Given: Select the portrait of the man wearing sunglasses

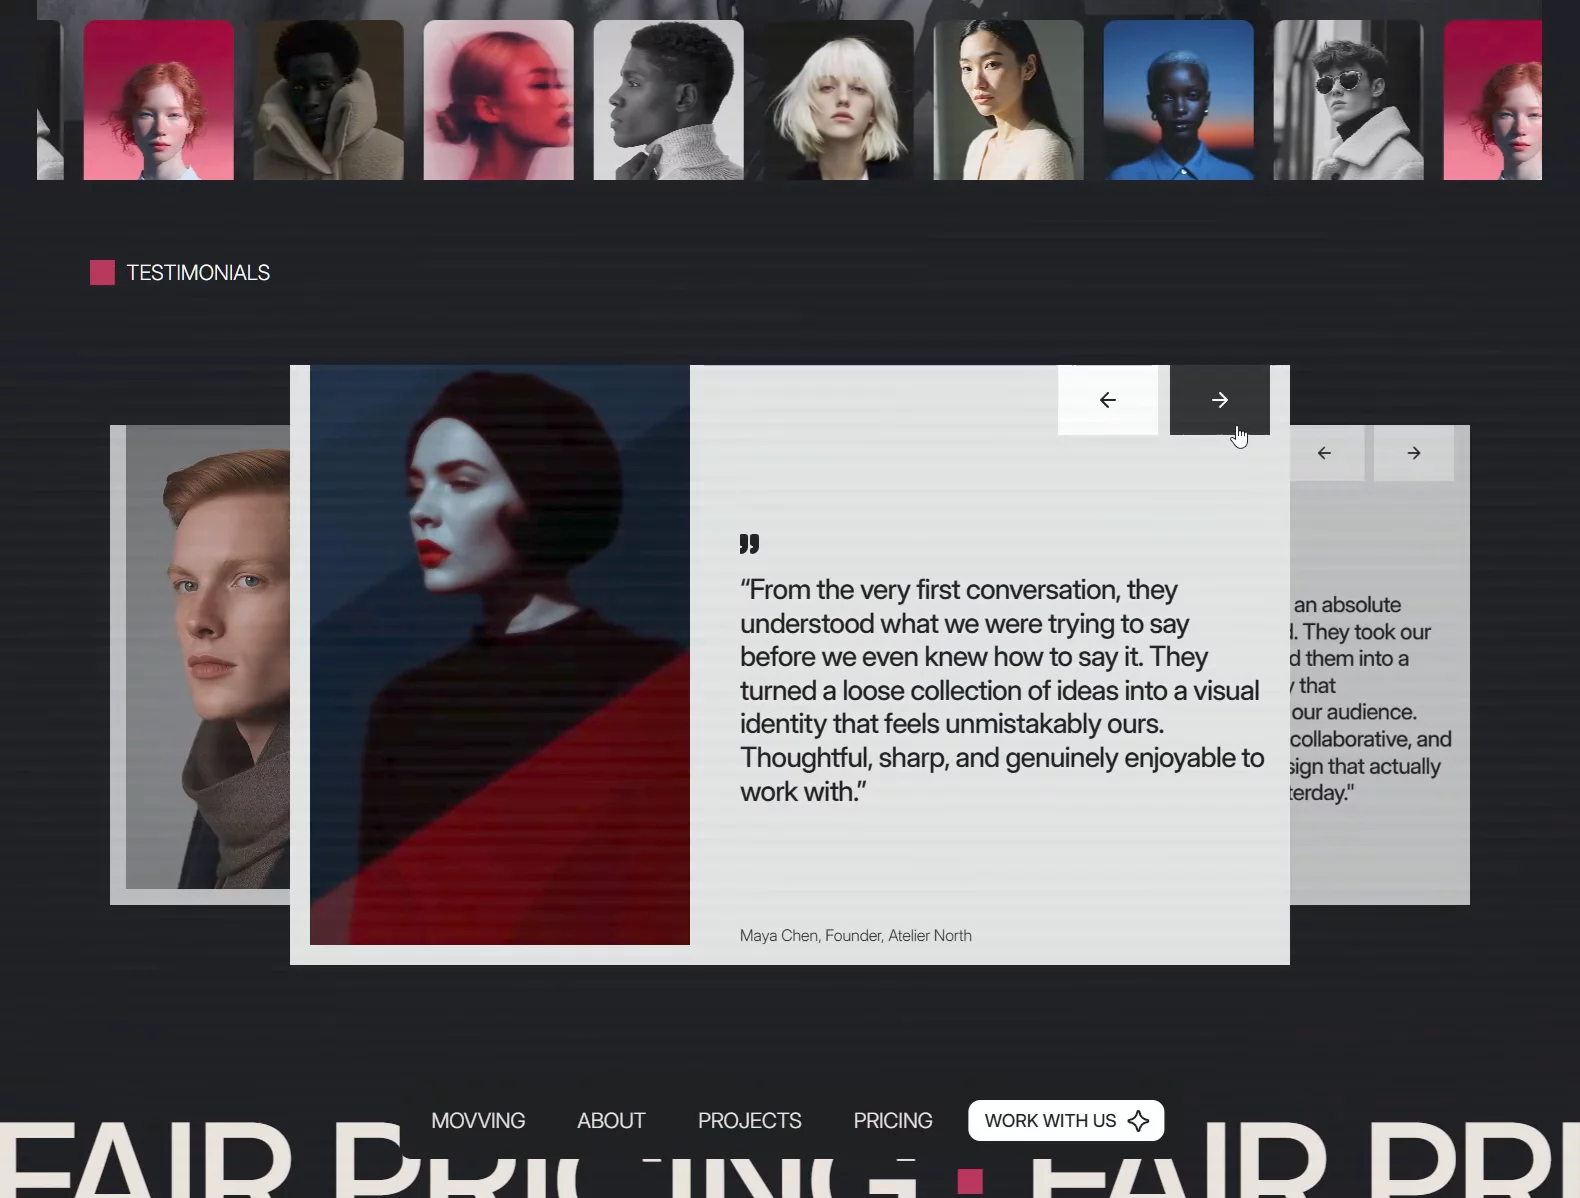Looking at the screenshot, I should point(1349,100).
